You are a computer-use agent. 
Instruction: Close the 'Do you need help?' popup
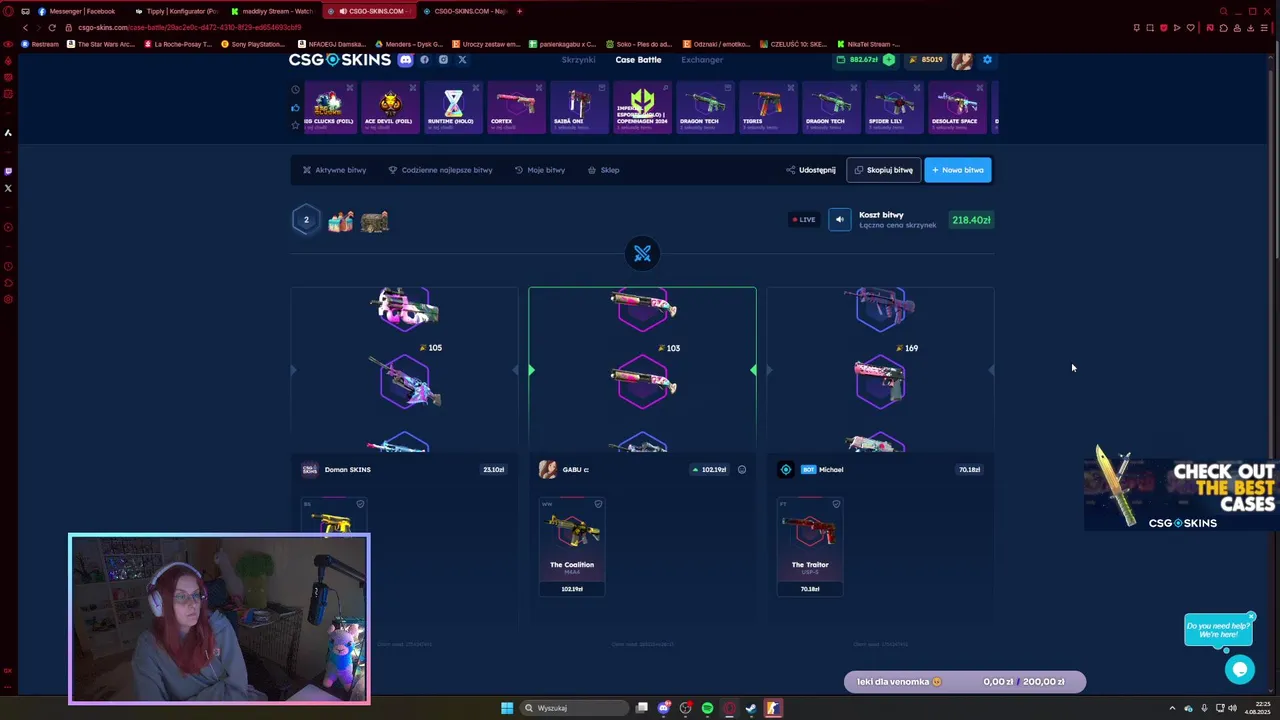click(1250, 617)
